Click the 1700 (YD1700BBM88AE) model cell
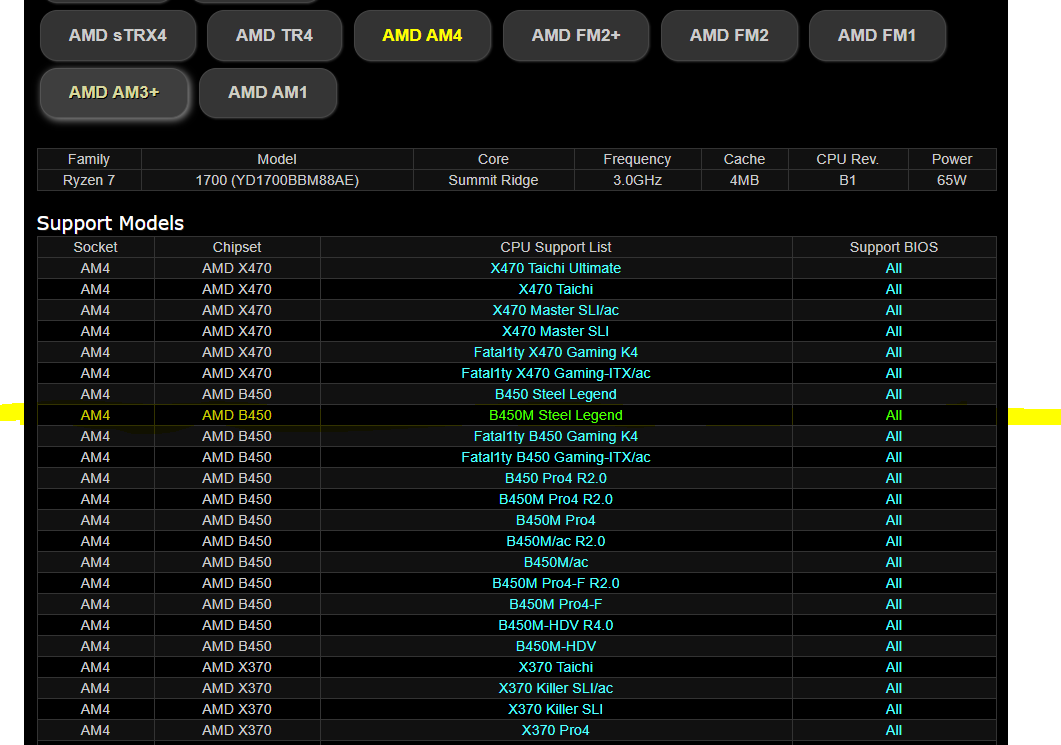This screenshot has height=745, width=1061. click(277, 180)
